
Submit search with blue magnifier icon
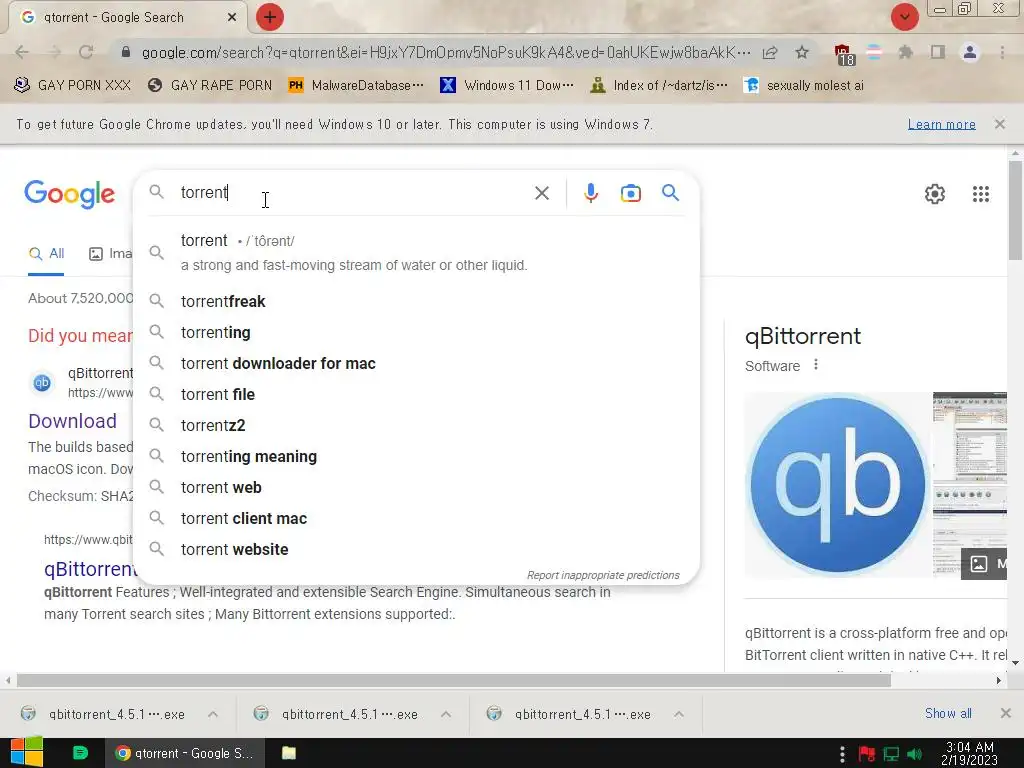coord(670,193)
